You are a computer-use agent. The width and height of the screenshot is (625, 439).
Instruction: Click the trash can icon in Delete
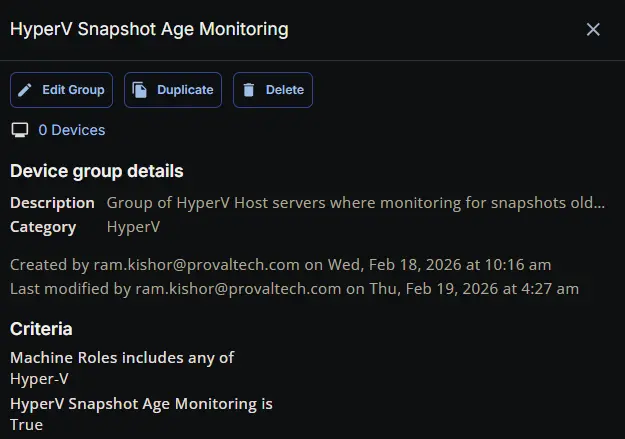pos(249,90)
